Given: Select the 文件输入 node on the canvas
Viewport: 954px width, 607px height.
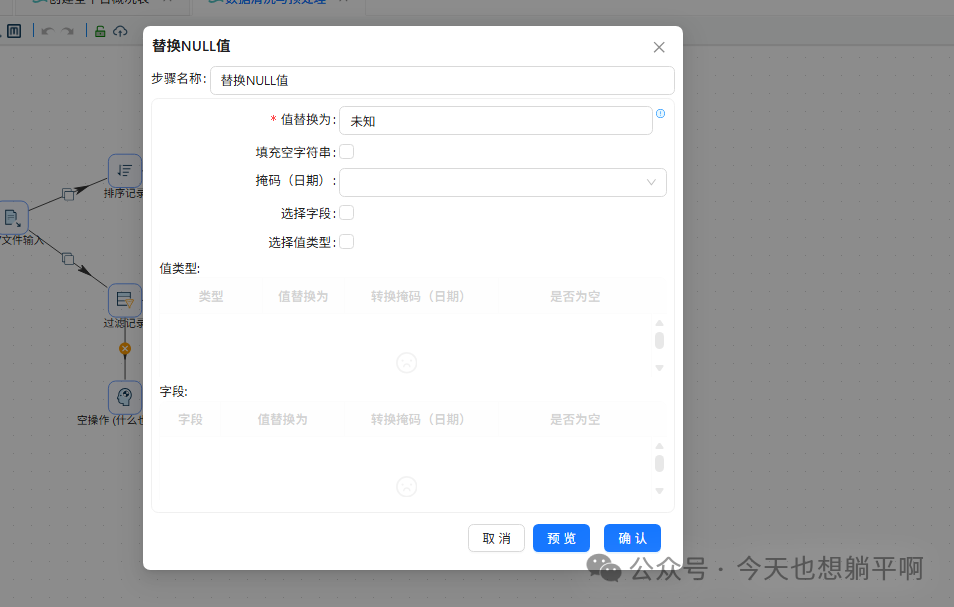Looking at the screenshot, I should (13, 217).
